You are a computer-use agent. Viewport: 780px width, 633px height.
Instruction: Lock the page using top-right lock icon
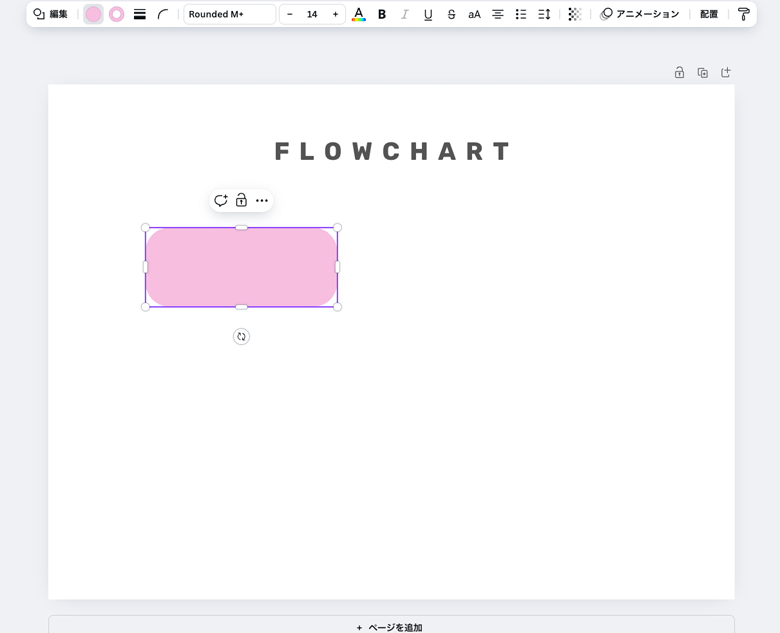(x=679, y=73)
